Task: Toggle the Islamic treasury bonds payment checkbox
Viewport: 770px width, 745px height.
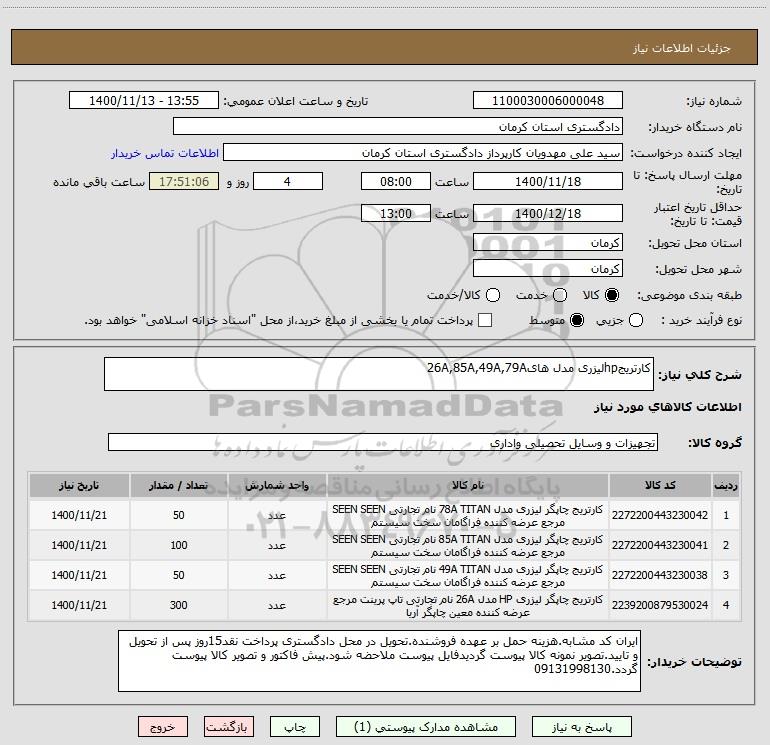Action: 485,320
